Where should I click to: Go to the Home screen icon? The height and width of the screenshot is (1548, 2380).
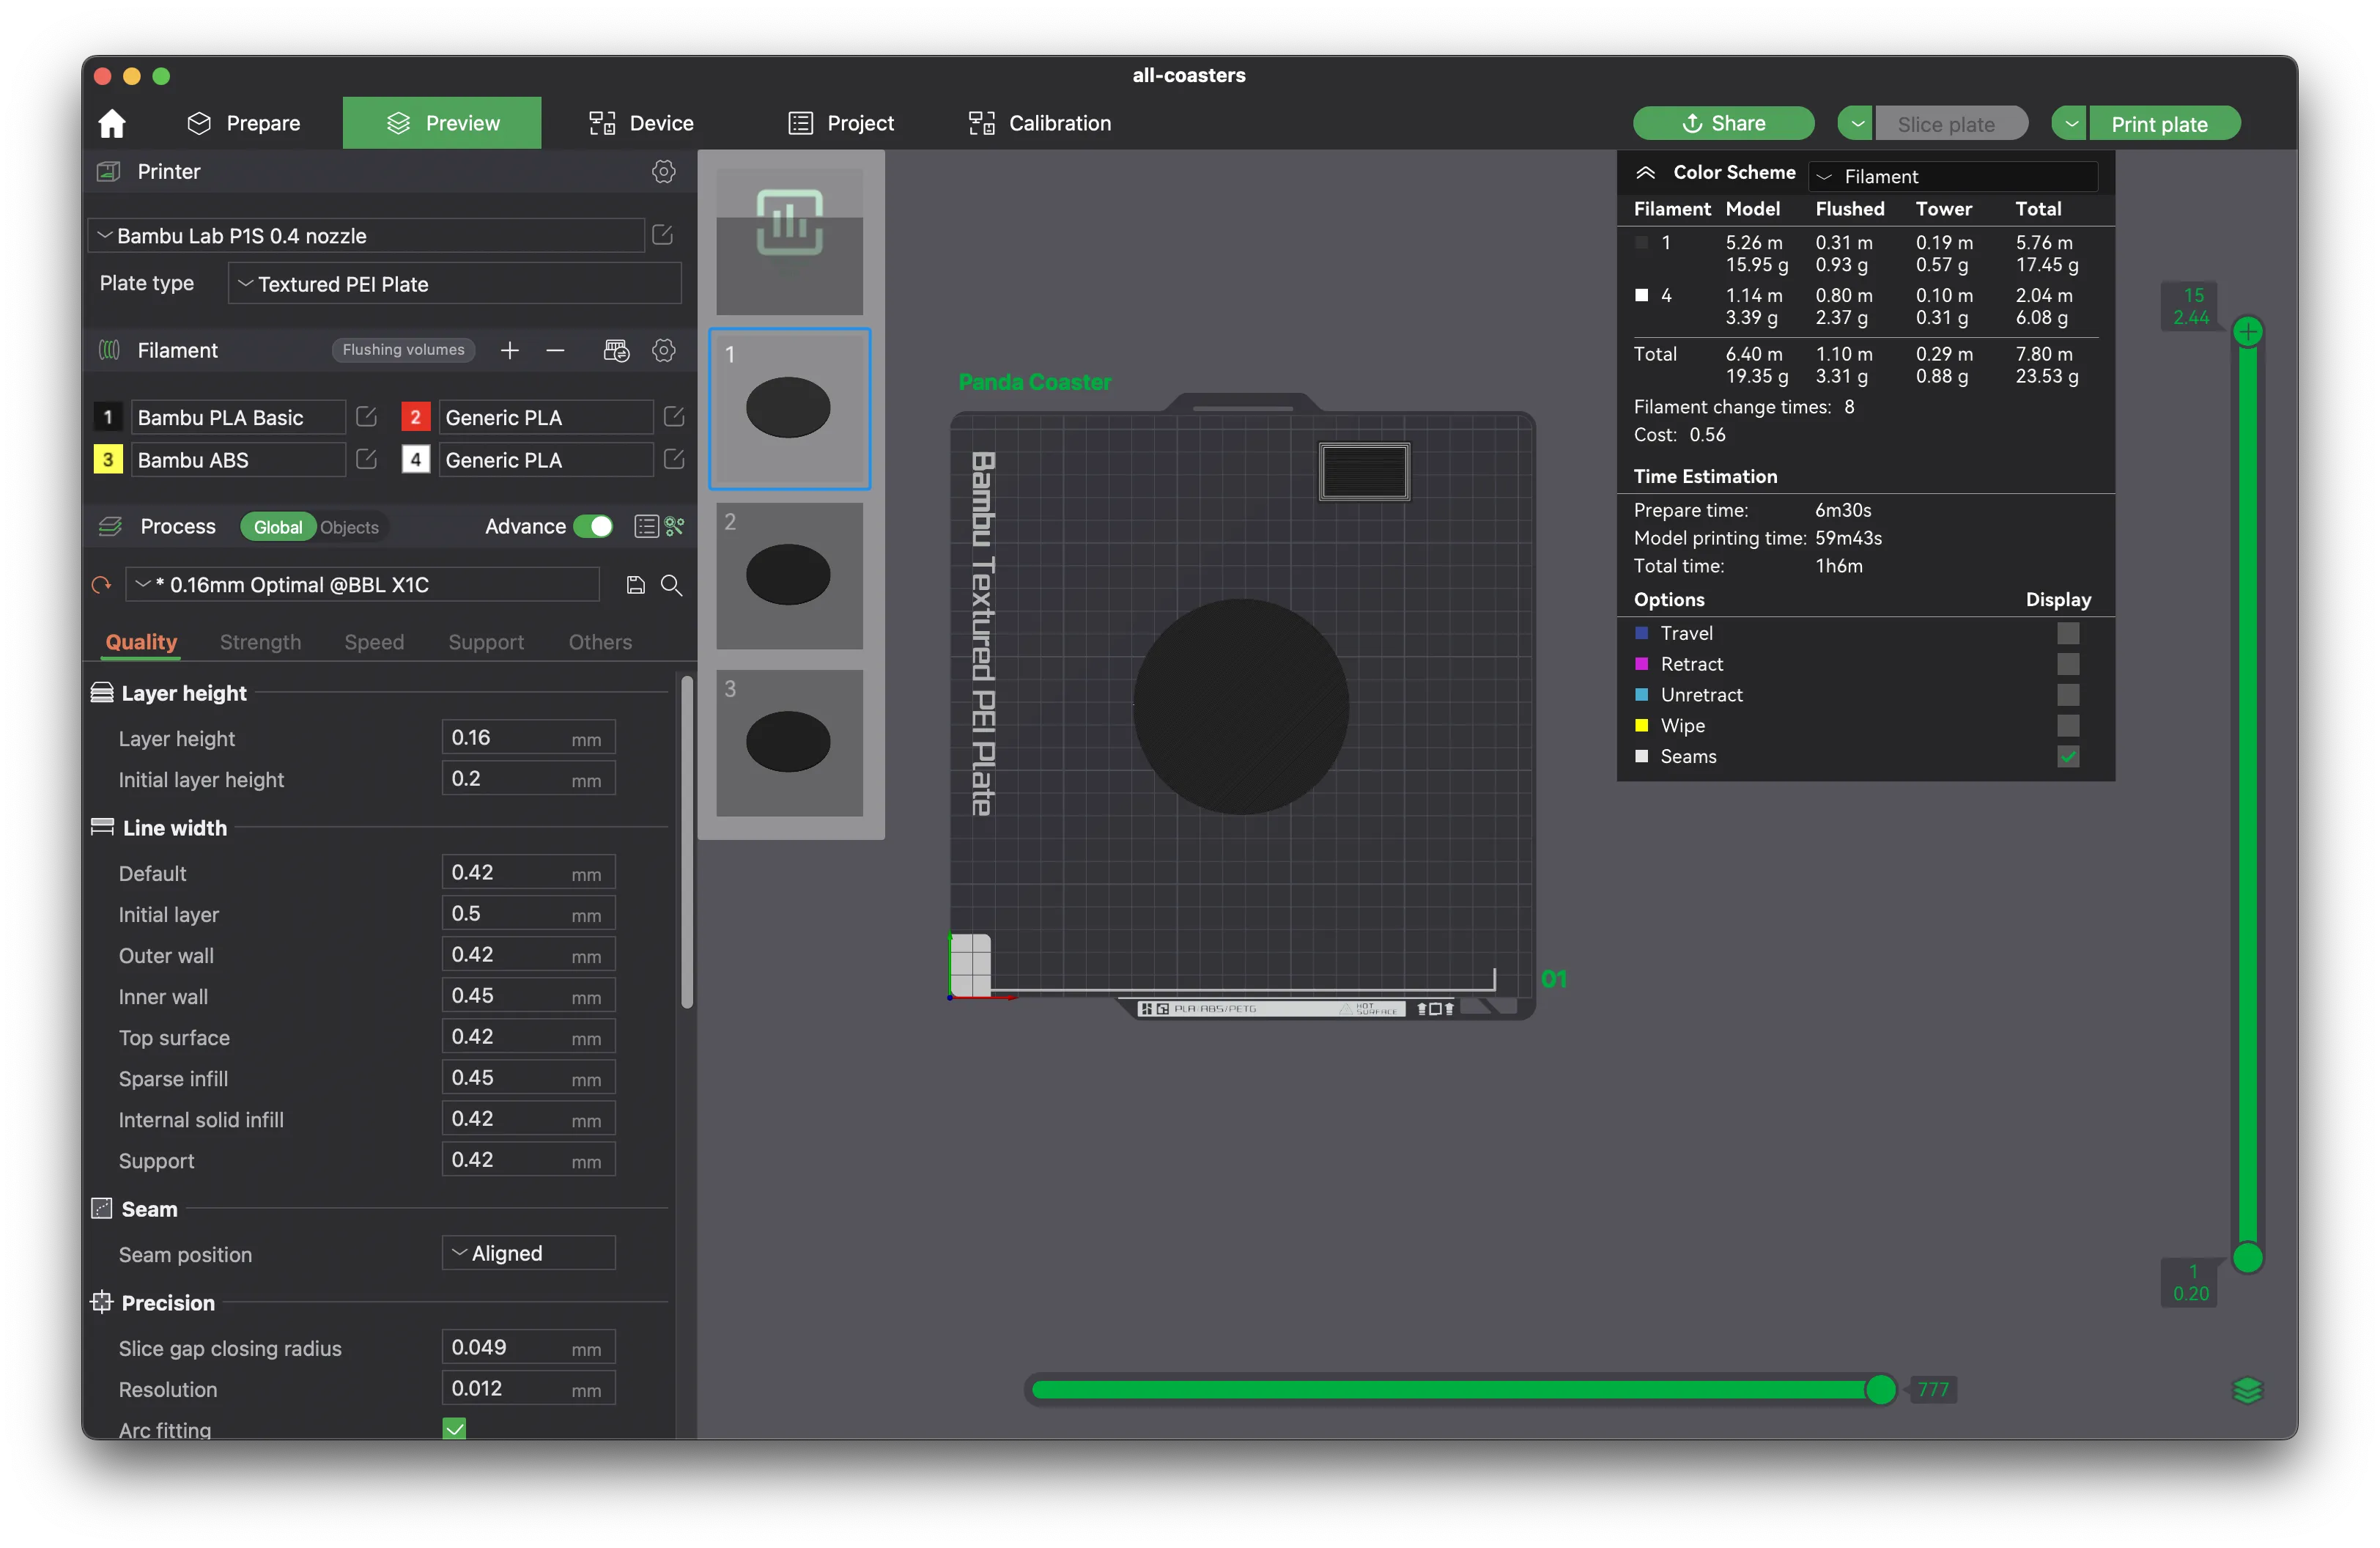tap(112, 123)
